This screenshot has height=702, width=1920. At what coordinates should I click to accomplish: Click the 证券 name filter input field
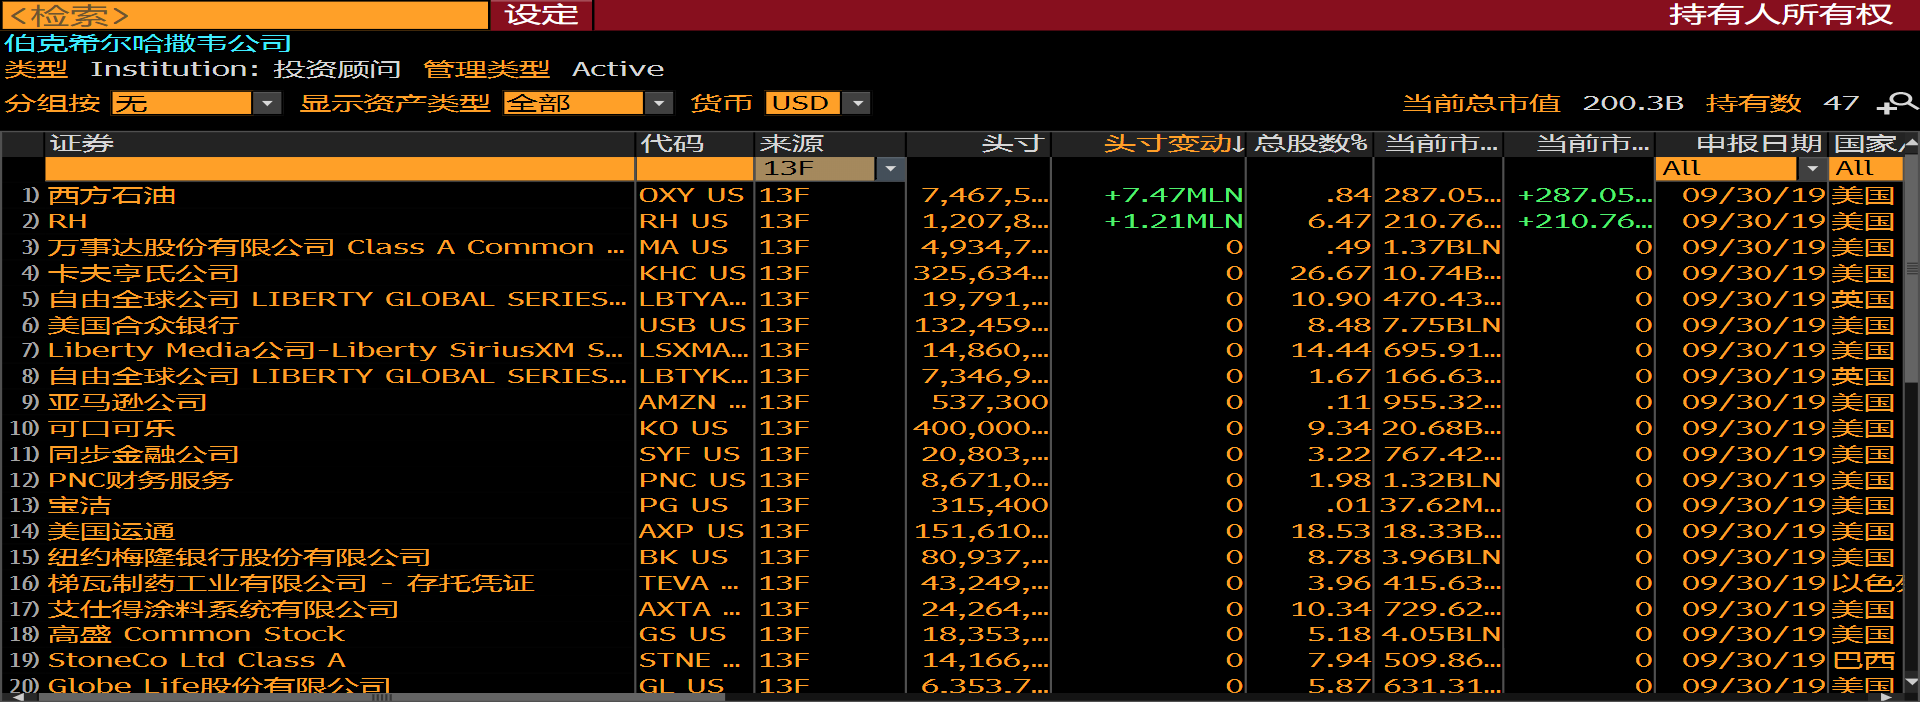[340, 169]
